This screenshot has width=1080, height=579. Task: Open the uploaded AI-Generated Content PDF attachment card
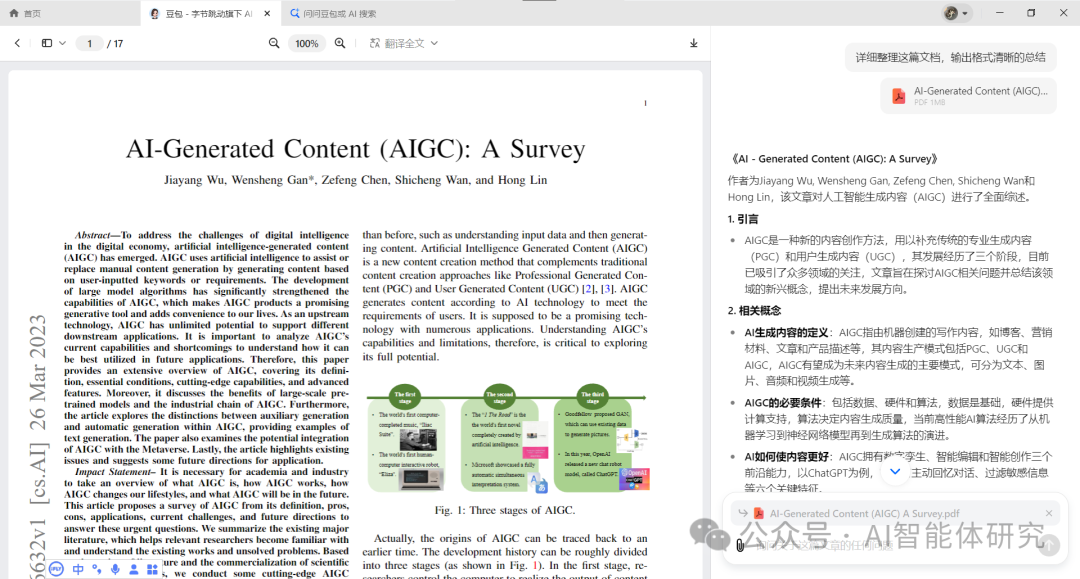coord(968,96)
